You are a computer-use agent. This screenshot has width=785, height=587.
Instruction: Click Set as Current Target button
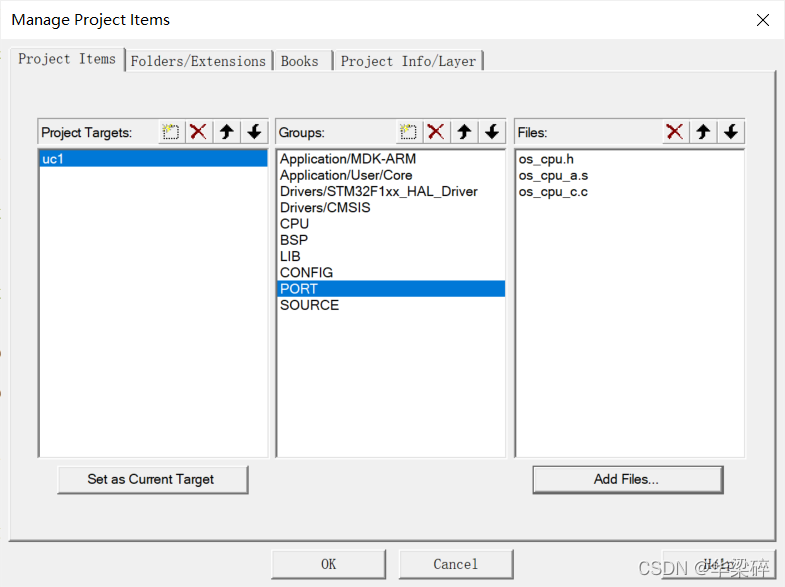click(x=153, y=479)
